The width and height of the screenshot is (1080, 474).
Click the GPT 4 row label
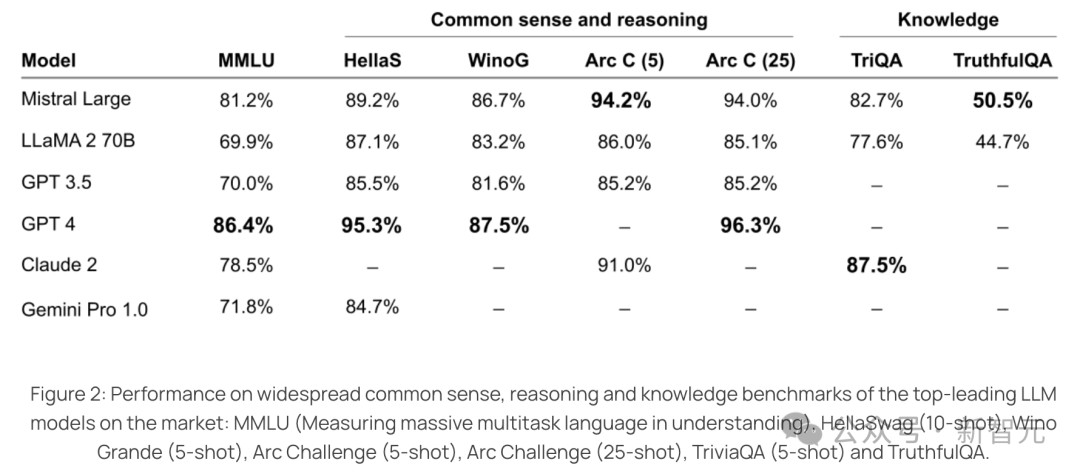click(48, 224)
